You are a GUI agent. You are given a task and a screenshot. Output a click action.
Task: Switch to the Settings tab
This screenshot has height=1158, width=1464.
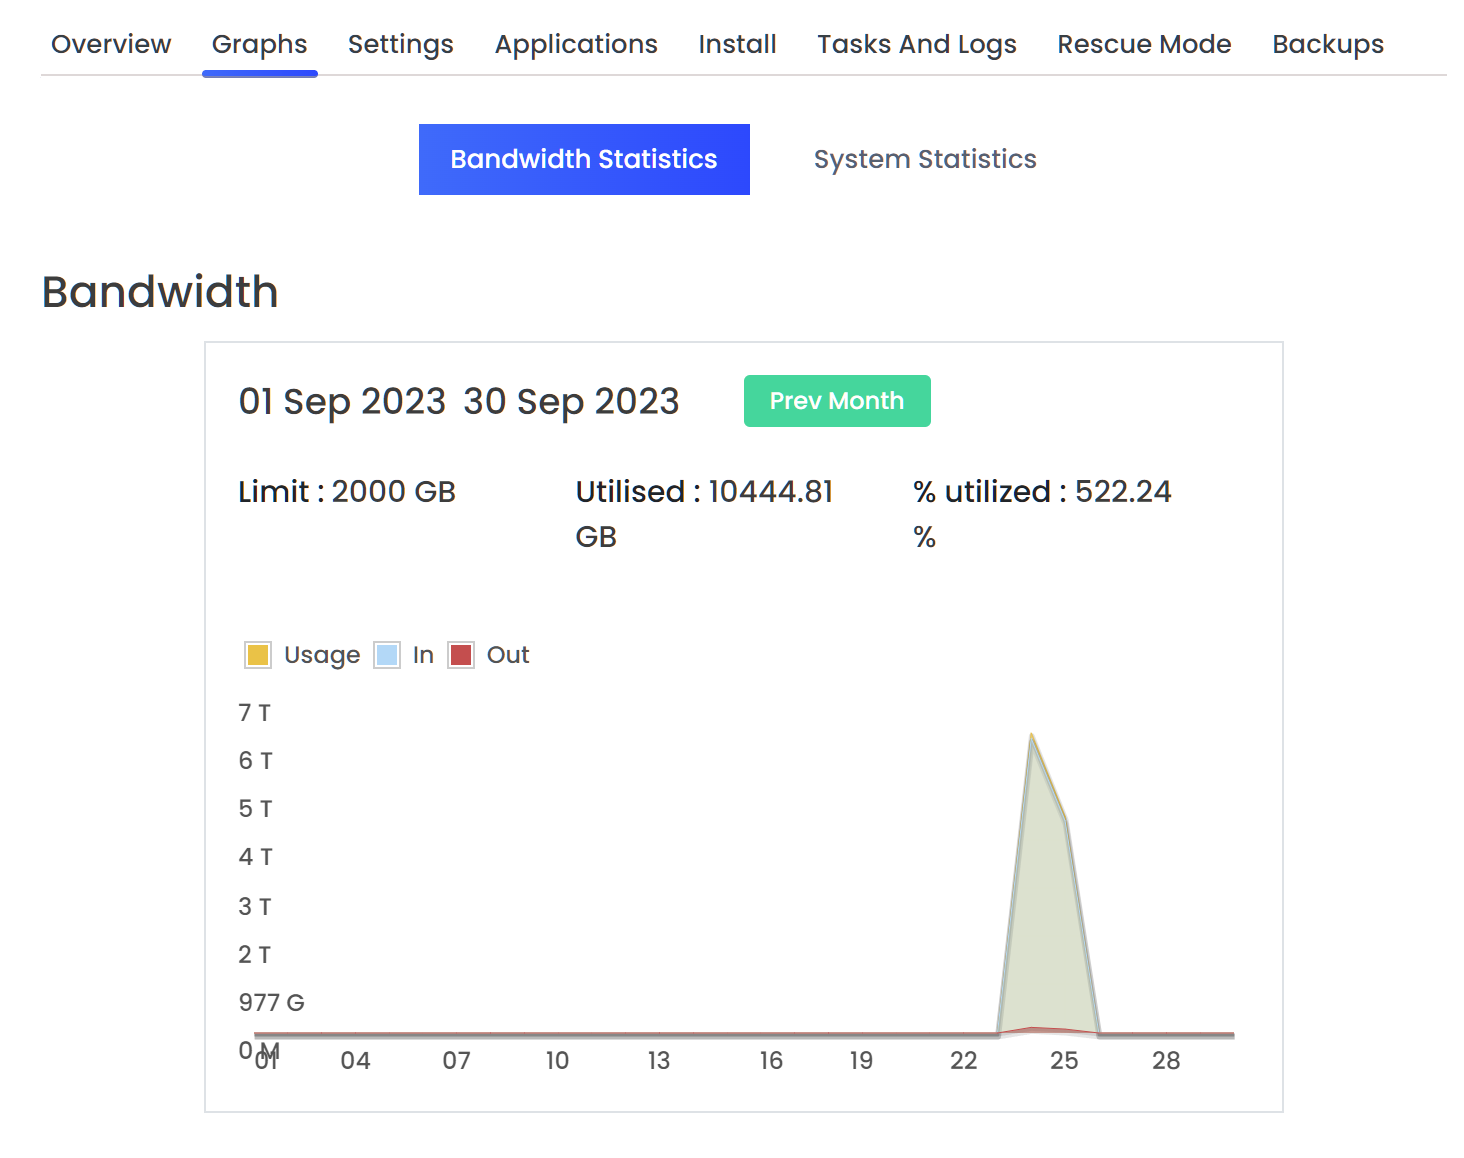click(400, 45)
